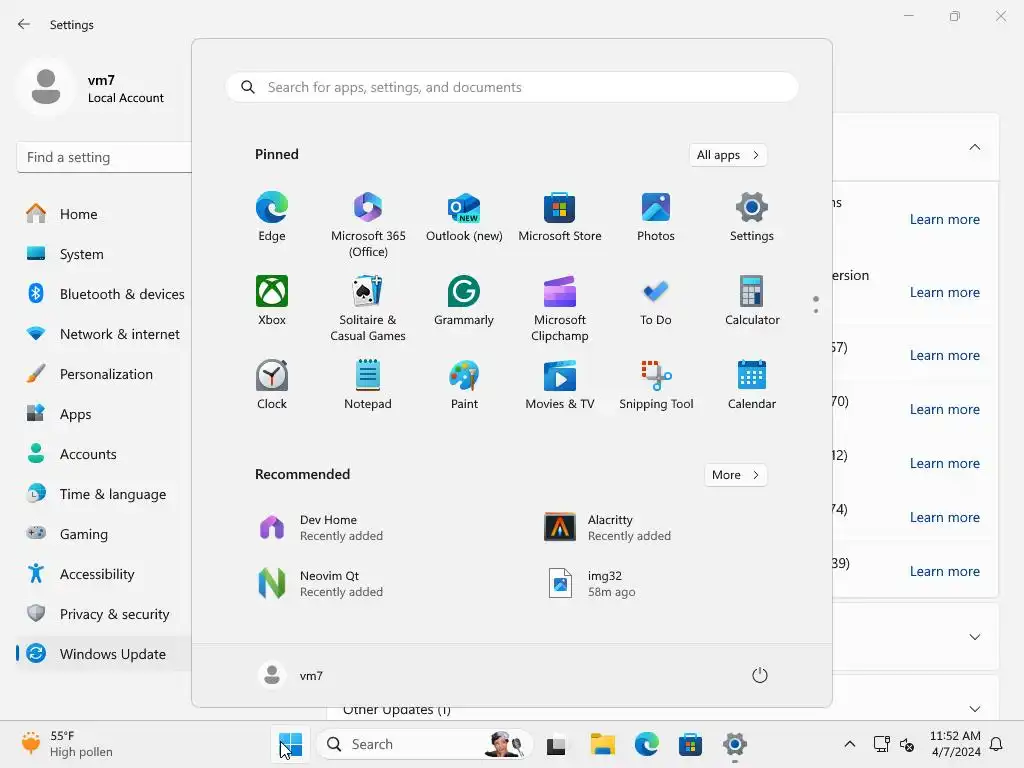Open Outlook (new) pinned app
Screen dimensions: 1024x768
(x=464, y=217)
